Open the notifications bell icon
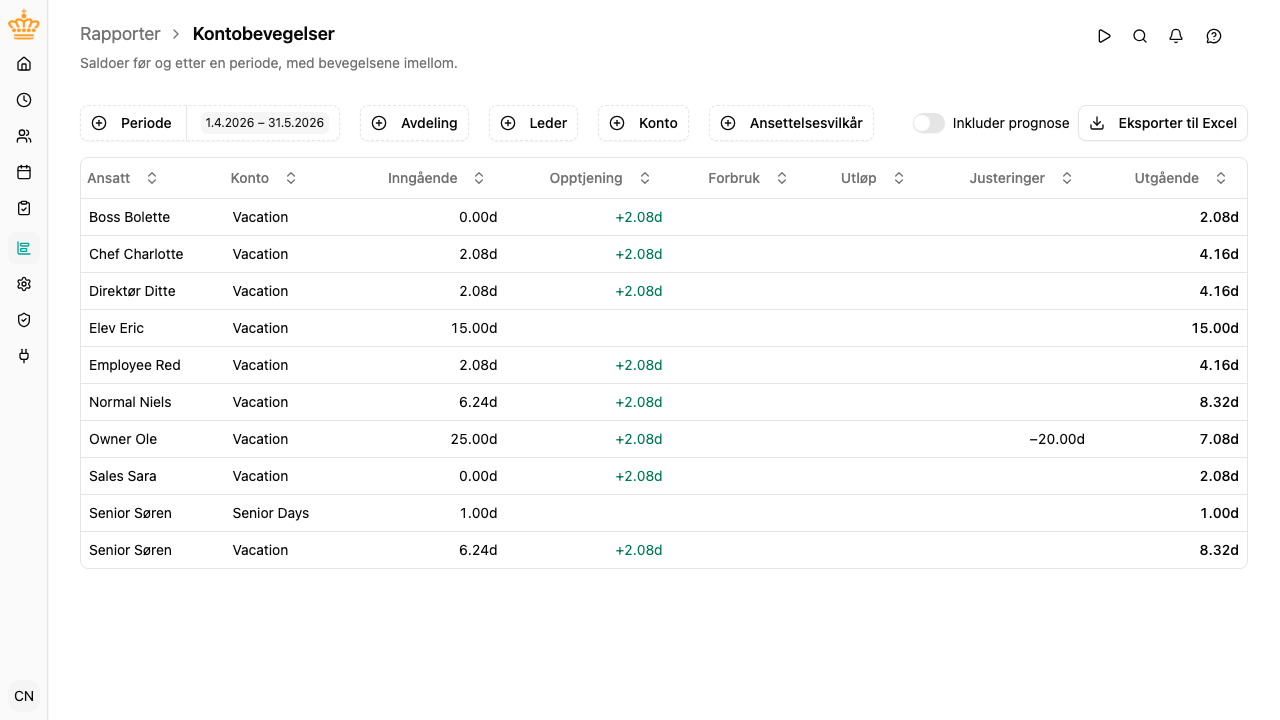The width and height of the screenshot is (1280, 720). click(x=1176, y=36)
